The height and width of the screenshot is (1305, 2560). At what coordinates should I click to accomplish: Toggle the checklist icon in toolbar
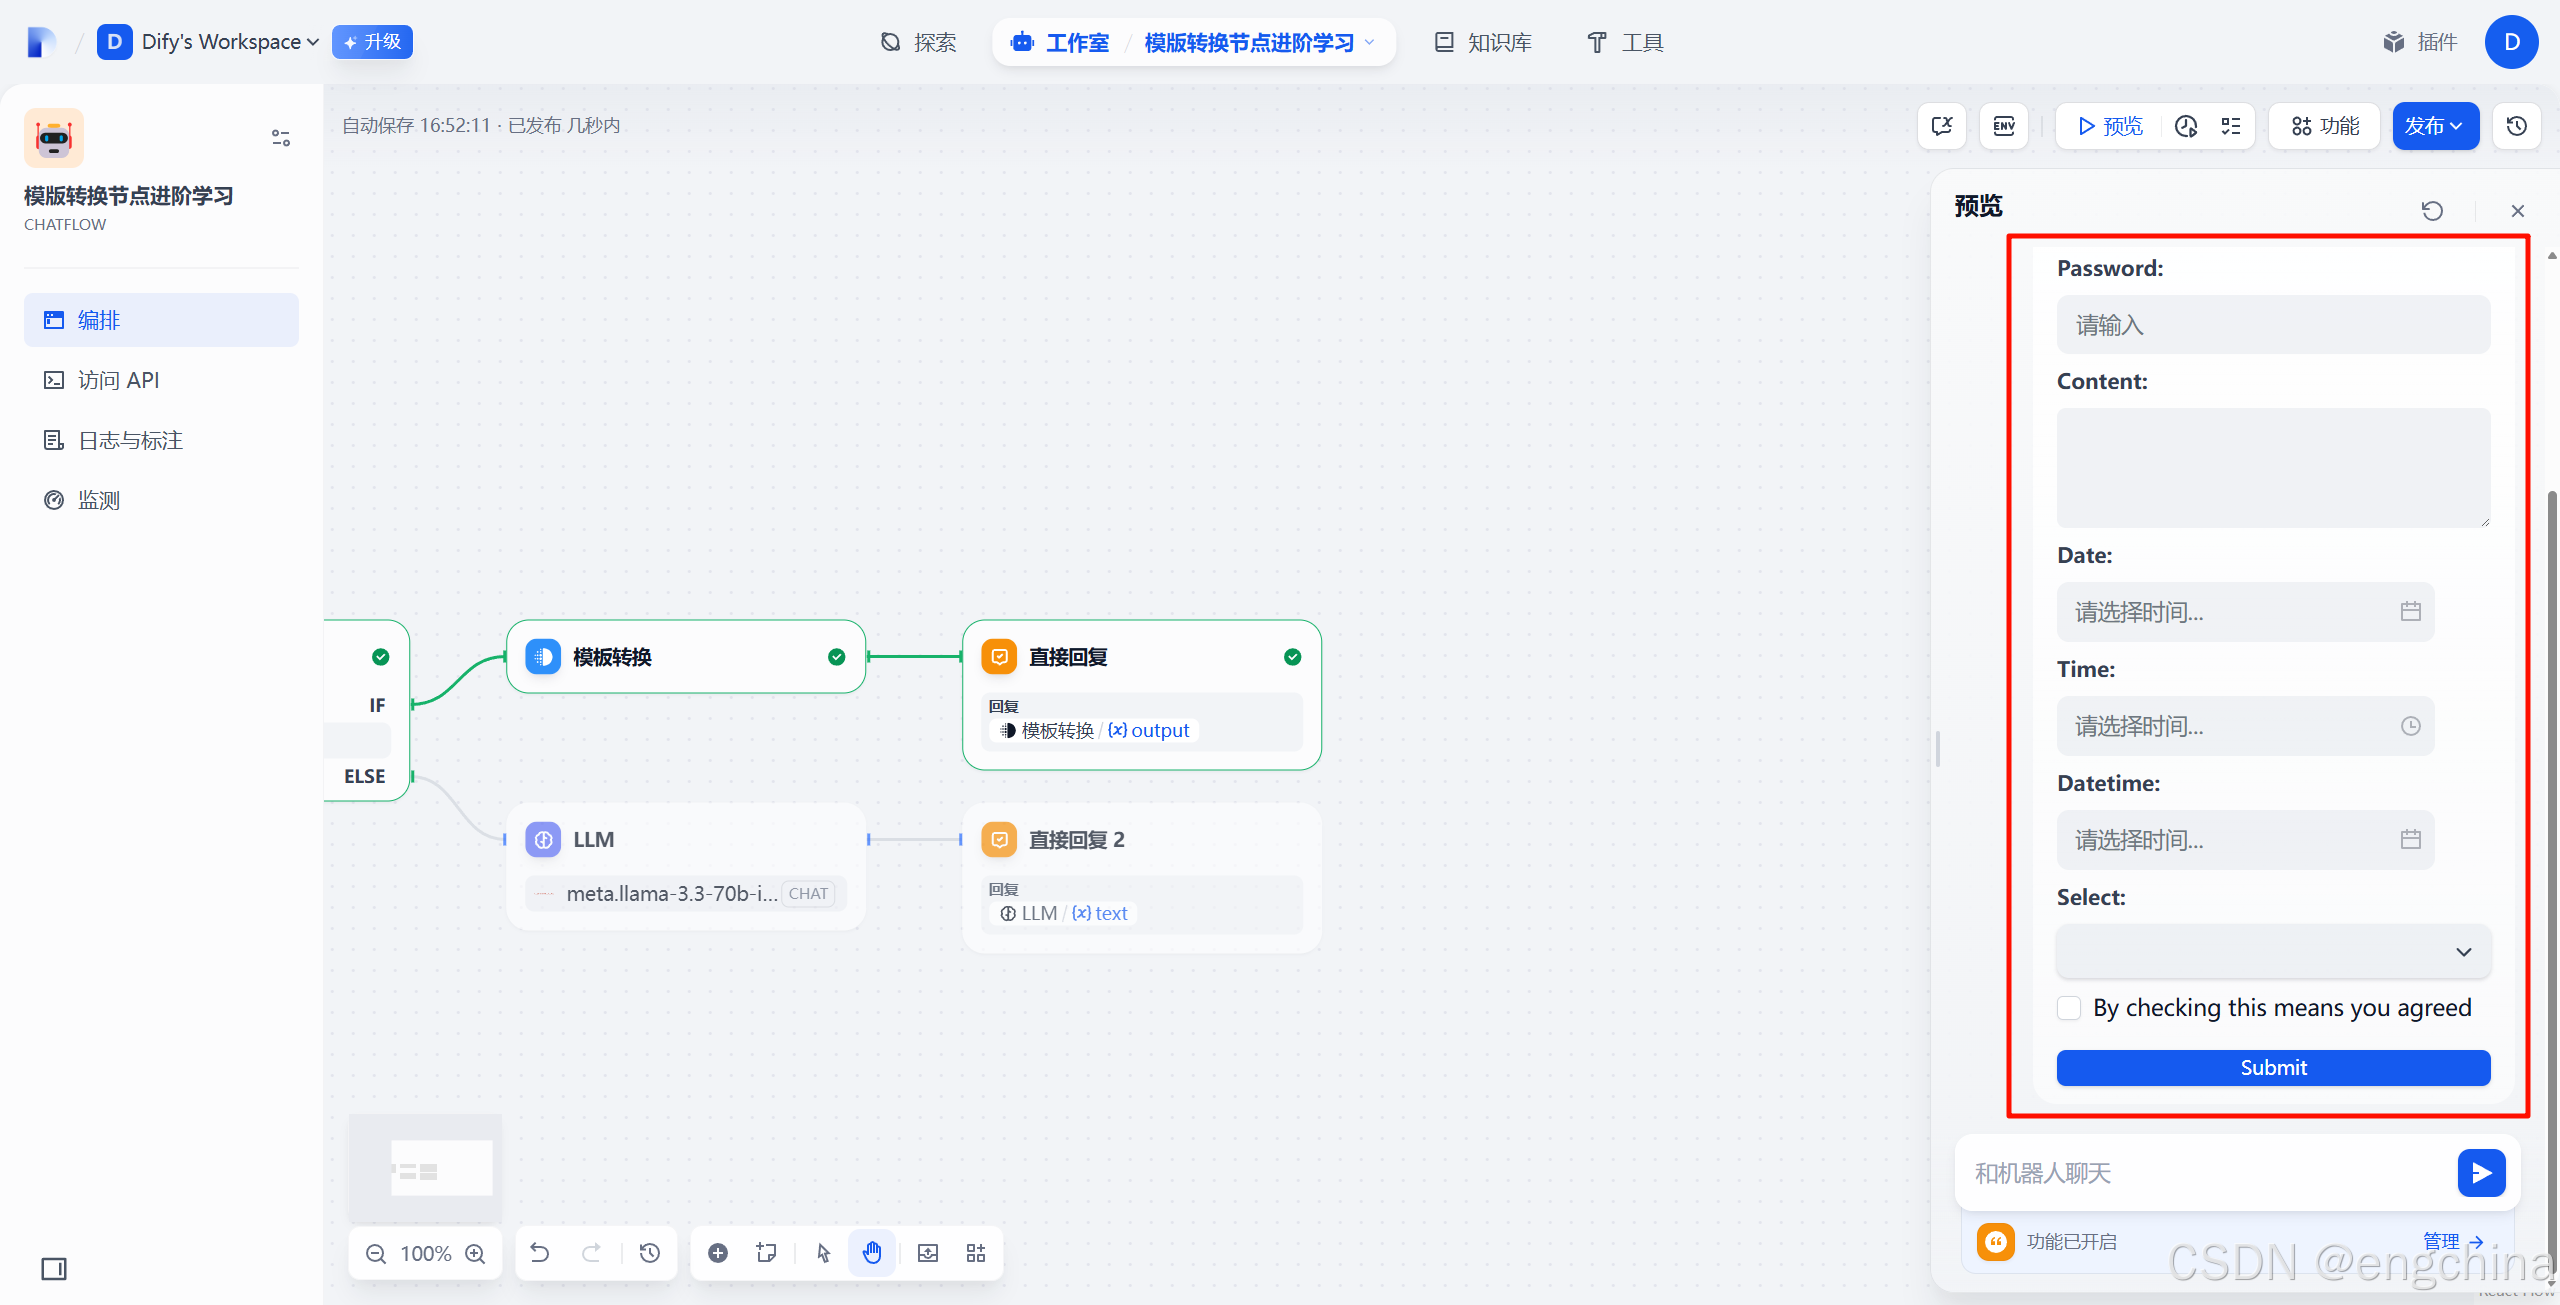pos(2231,126)
